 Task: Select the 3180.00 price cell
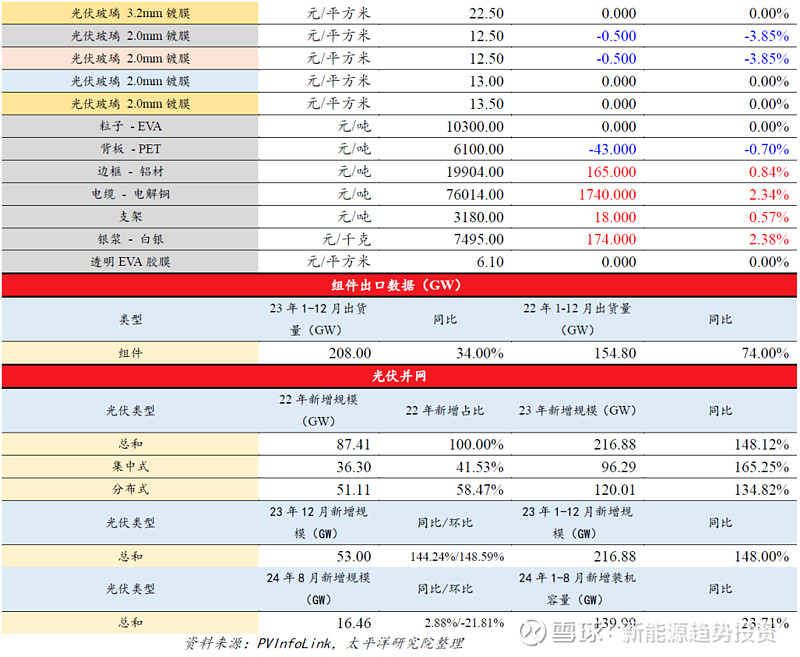479,217
